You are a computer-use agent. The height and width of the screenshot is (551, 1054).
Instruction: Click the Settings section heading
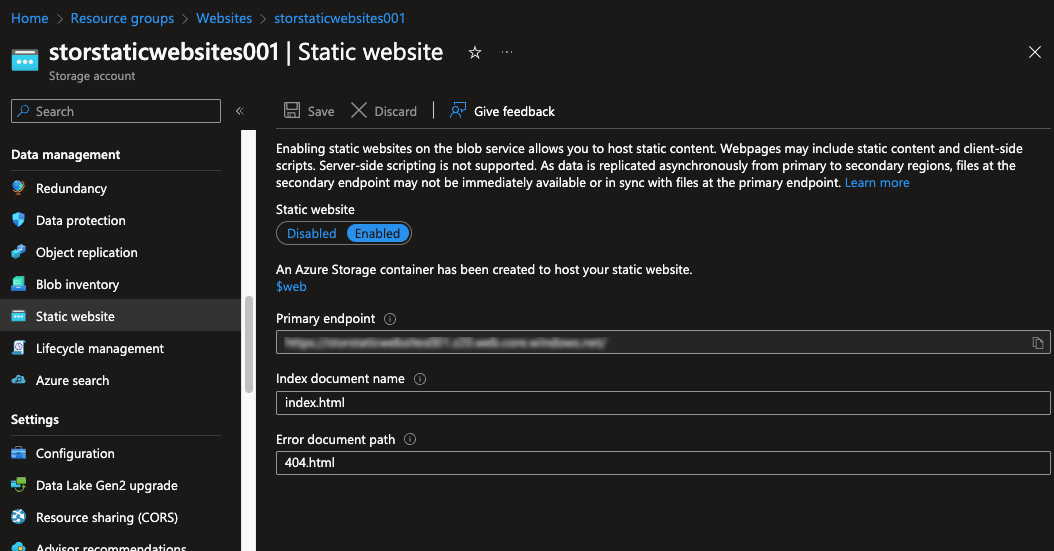click(x=35, y=419)
